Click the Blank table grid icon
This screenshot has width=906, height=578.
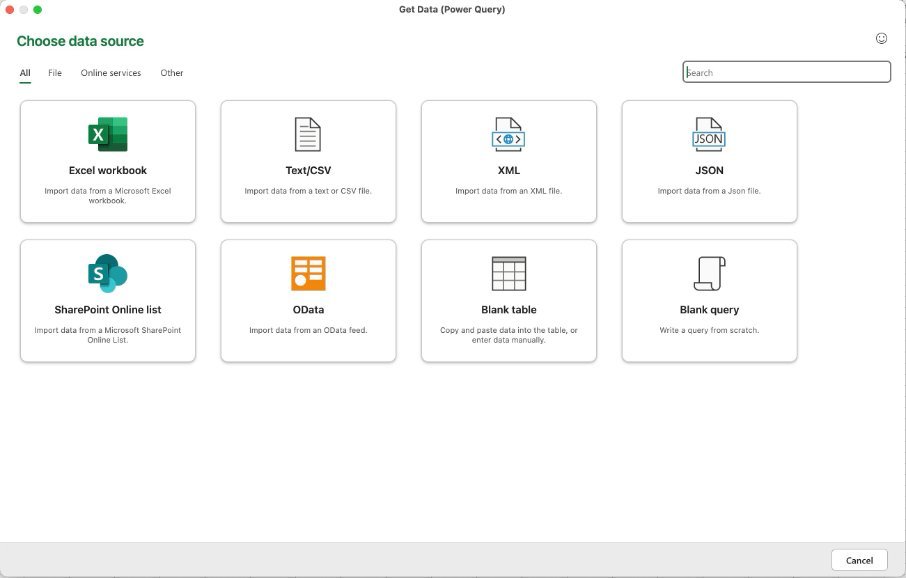508,273
